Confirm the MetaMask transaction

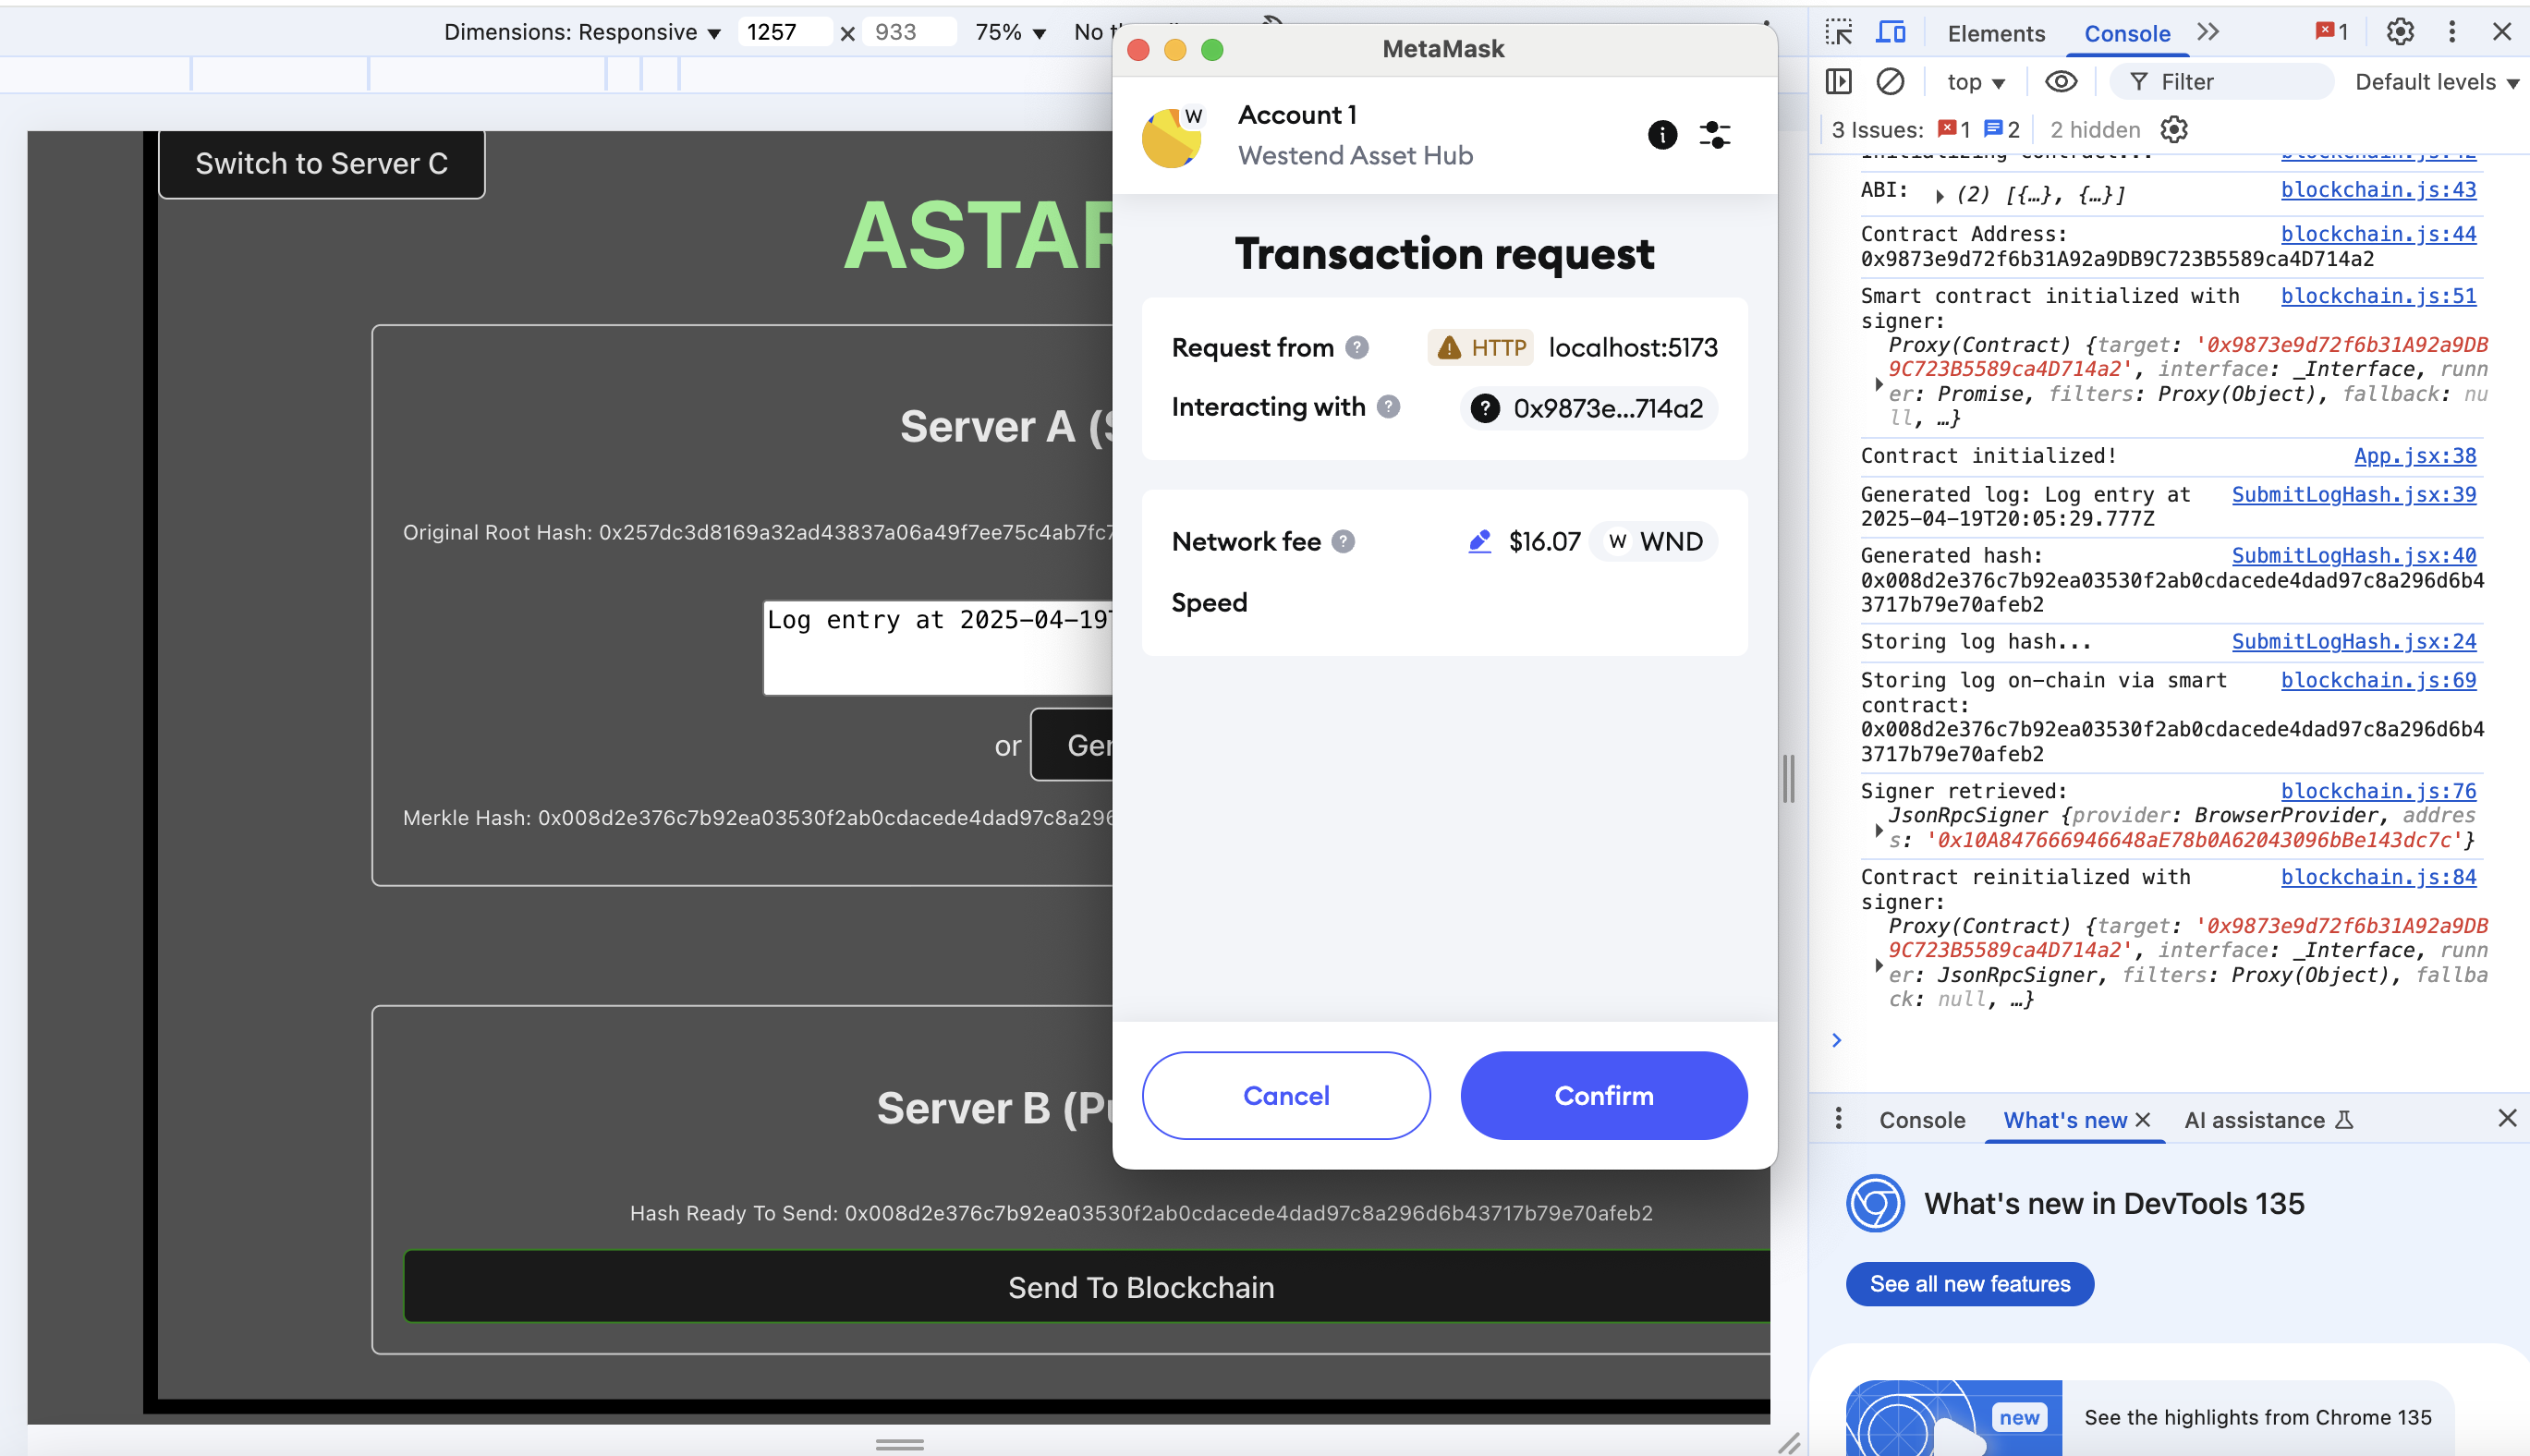pyautogui.click(x=1603, y=1095)
